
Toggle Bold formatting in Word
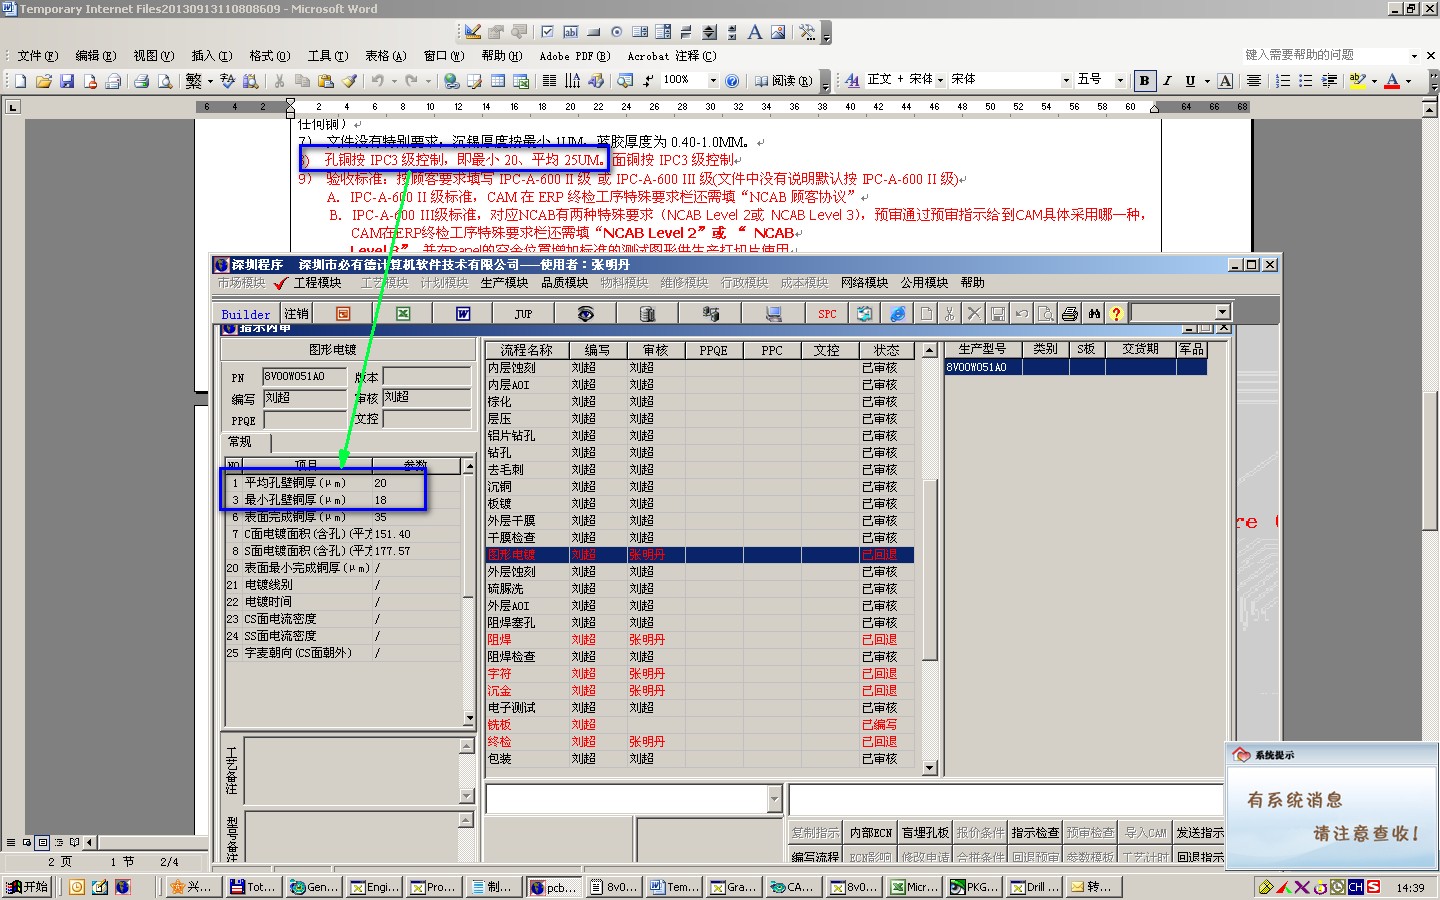pos(1144,81)
